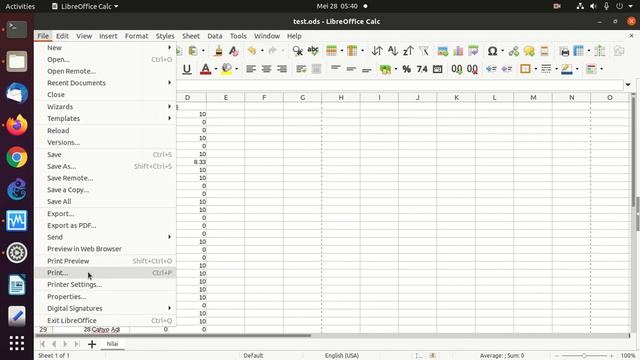Click the Insert Row icon
This screenshot has width=640, height=360.
(x=331, y=51)
